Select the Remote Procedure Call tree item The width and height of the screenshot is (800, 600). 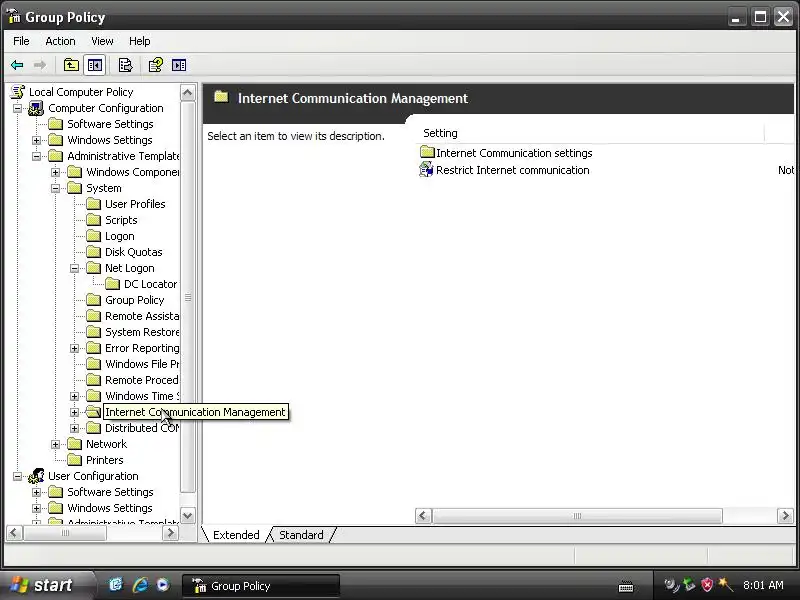[x=141, y=380]
